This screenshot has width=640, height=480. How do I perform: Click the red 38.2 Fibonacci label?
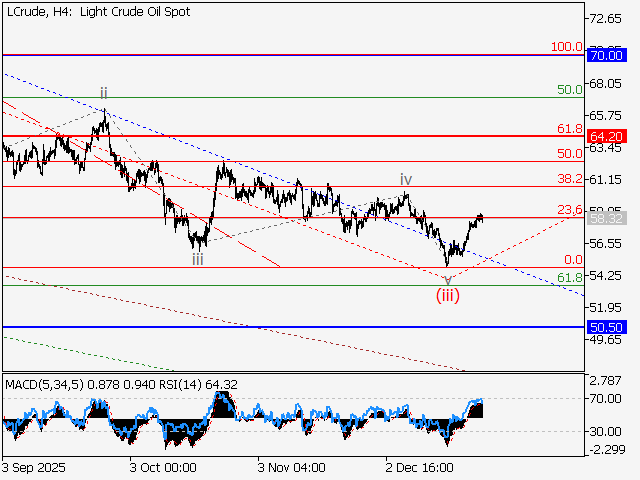coord(569,179)
